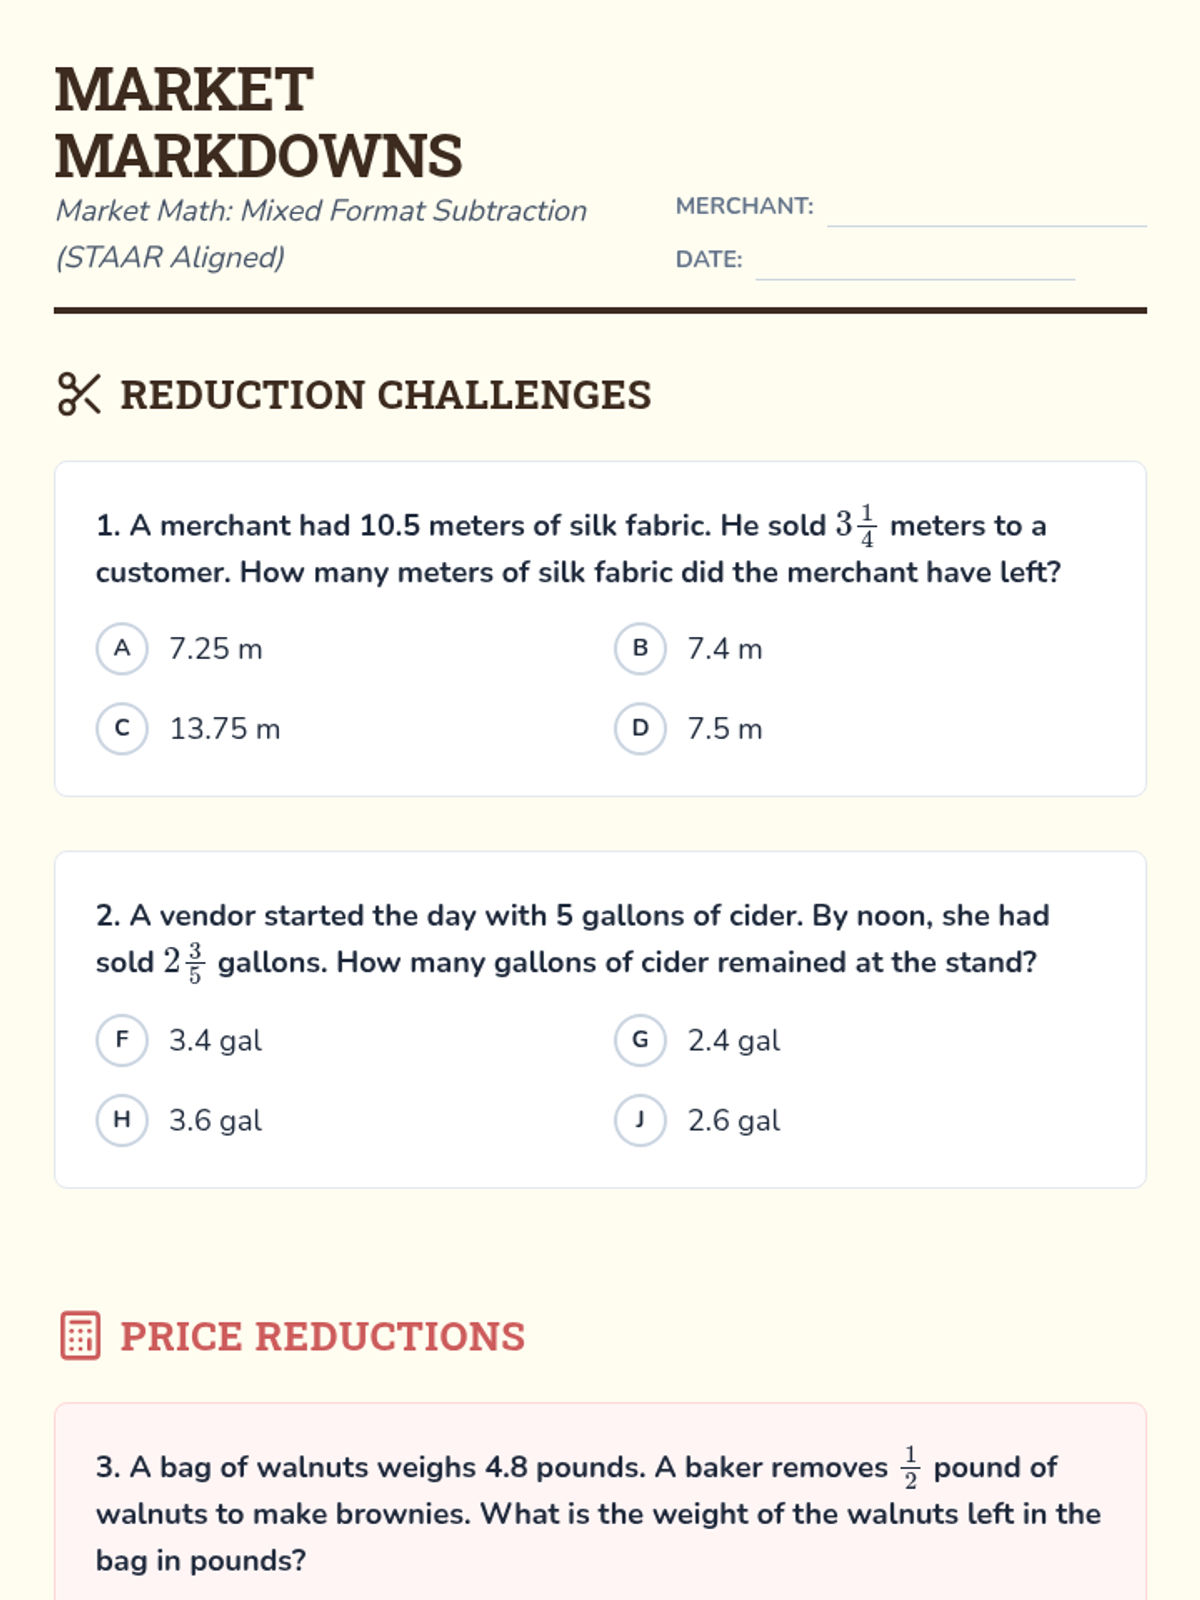Click the scissors icon beside Reduction Challenges
The image size is (1200, 1600).
point(79,394)
